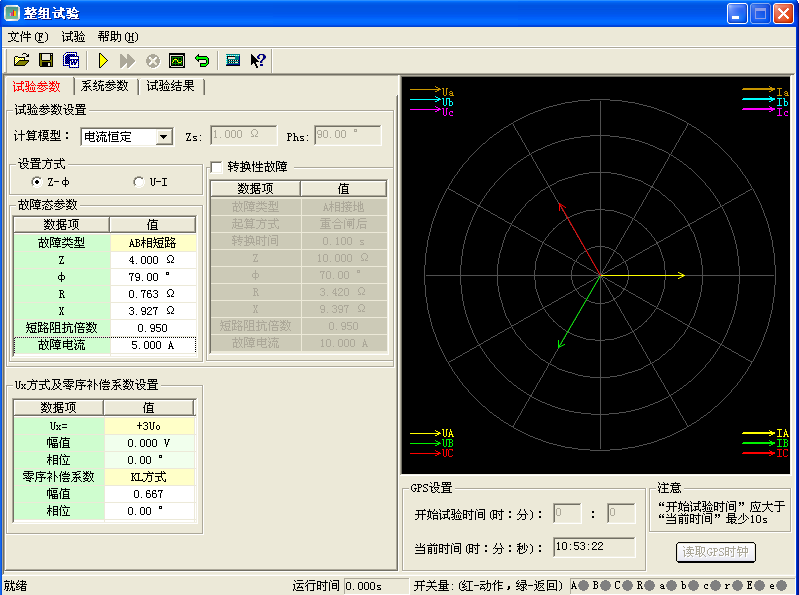Click the waveform display icon in toolbar
Image resolution: width=799 pixels, height=595 pixels.
[177, 61]
